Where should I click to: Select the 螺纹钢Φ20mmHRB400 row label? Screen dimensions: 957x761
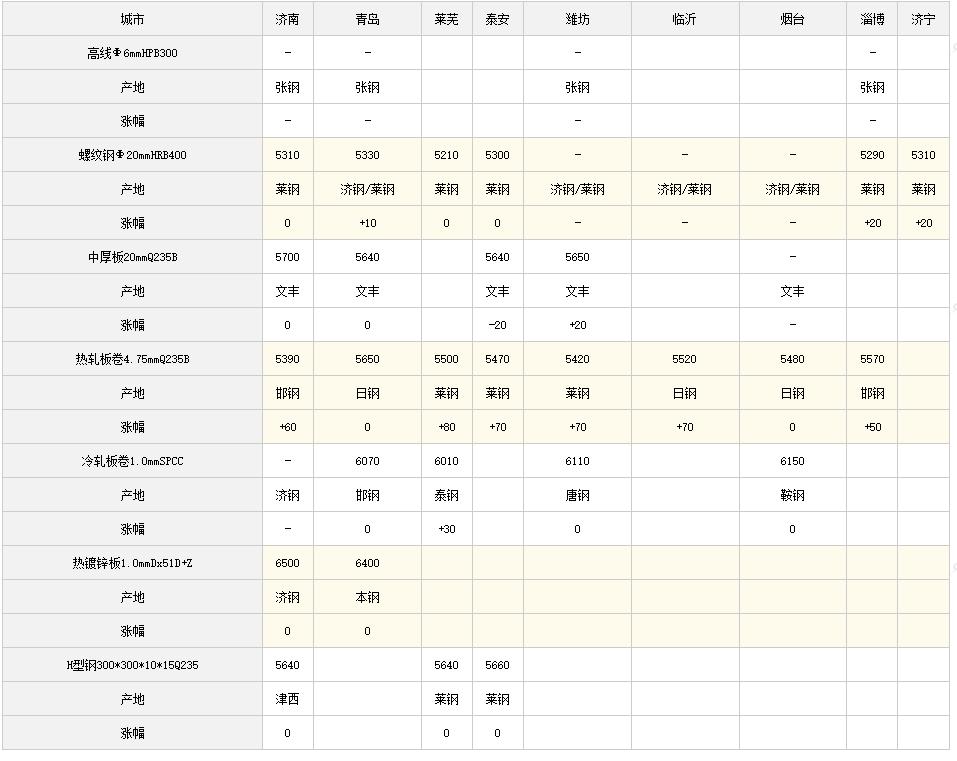tap(132, 155)
